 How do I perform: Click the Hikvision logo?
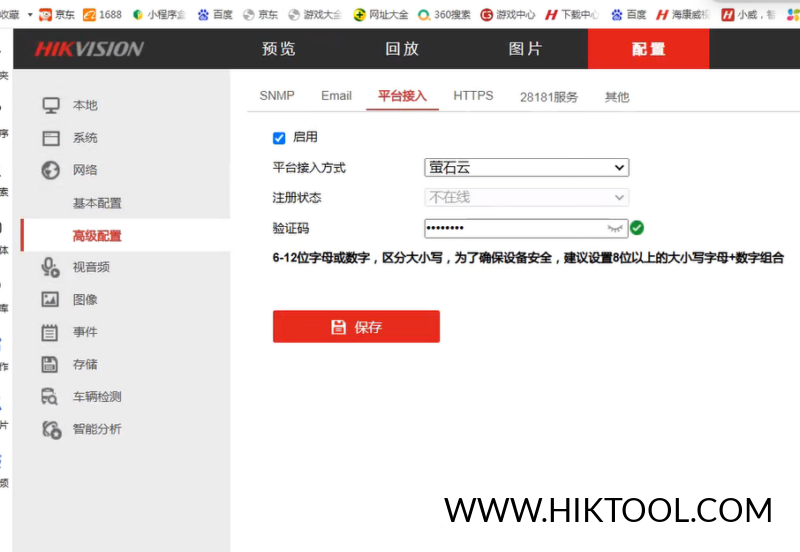pyautogui.click(x=89, y=49)
